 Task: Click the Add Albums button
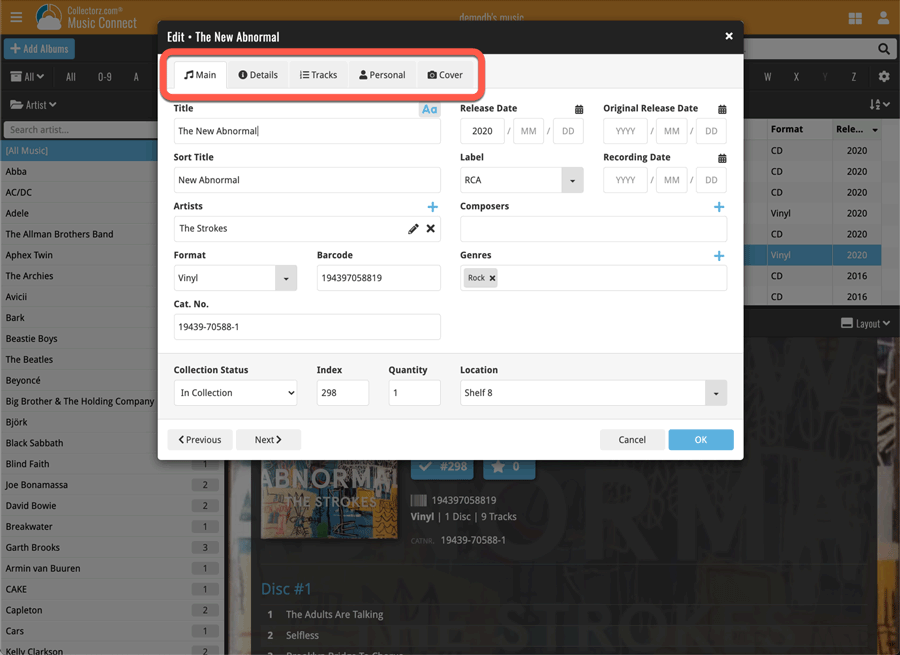39,49
